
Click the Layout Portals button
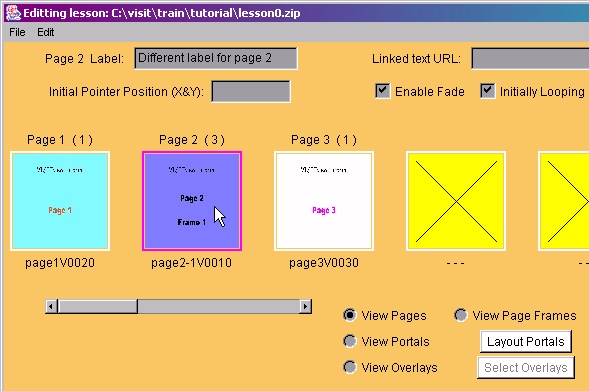point(526,341)
